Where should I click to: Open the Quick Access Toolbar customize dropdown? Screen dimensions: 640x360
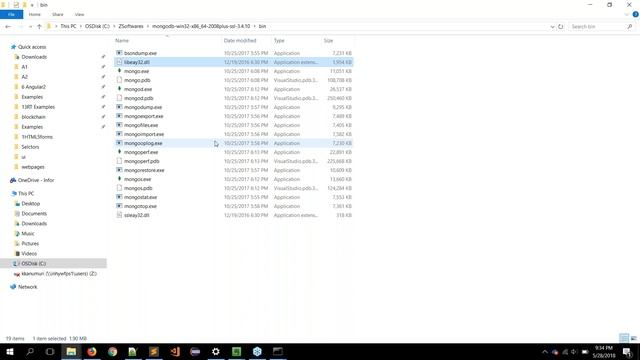(32, 5)
